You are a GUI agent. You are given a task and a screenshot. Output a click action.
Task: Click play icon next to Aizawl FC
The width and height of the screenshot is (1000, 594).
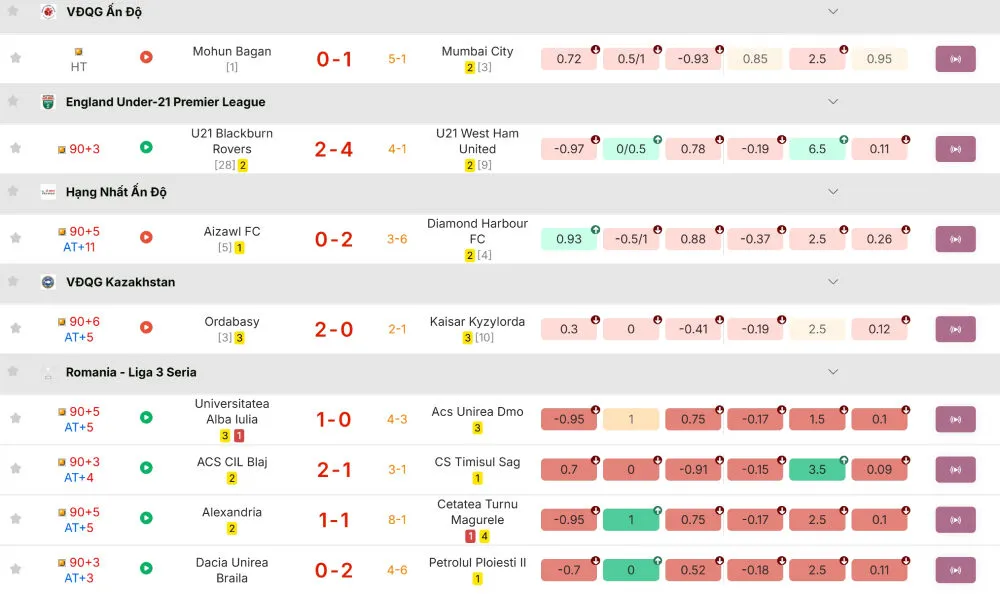pos(146,238)
